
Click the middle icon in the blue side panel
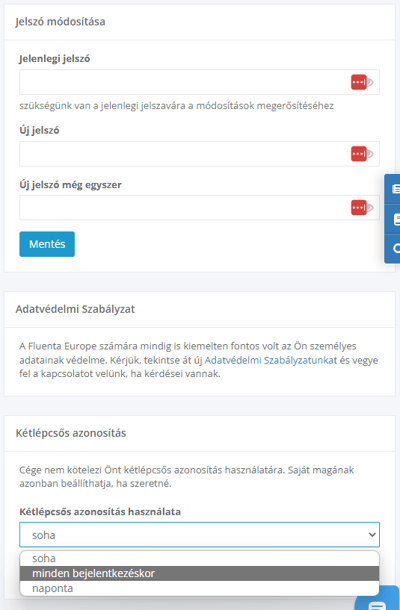[396, 219]
